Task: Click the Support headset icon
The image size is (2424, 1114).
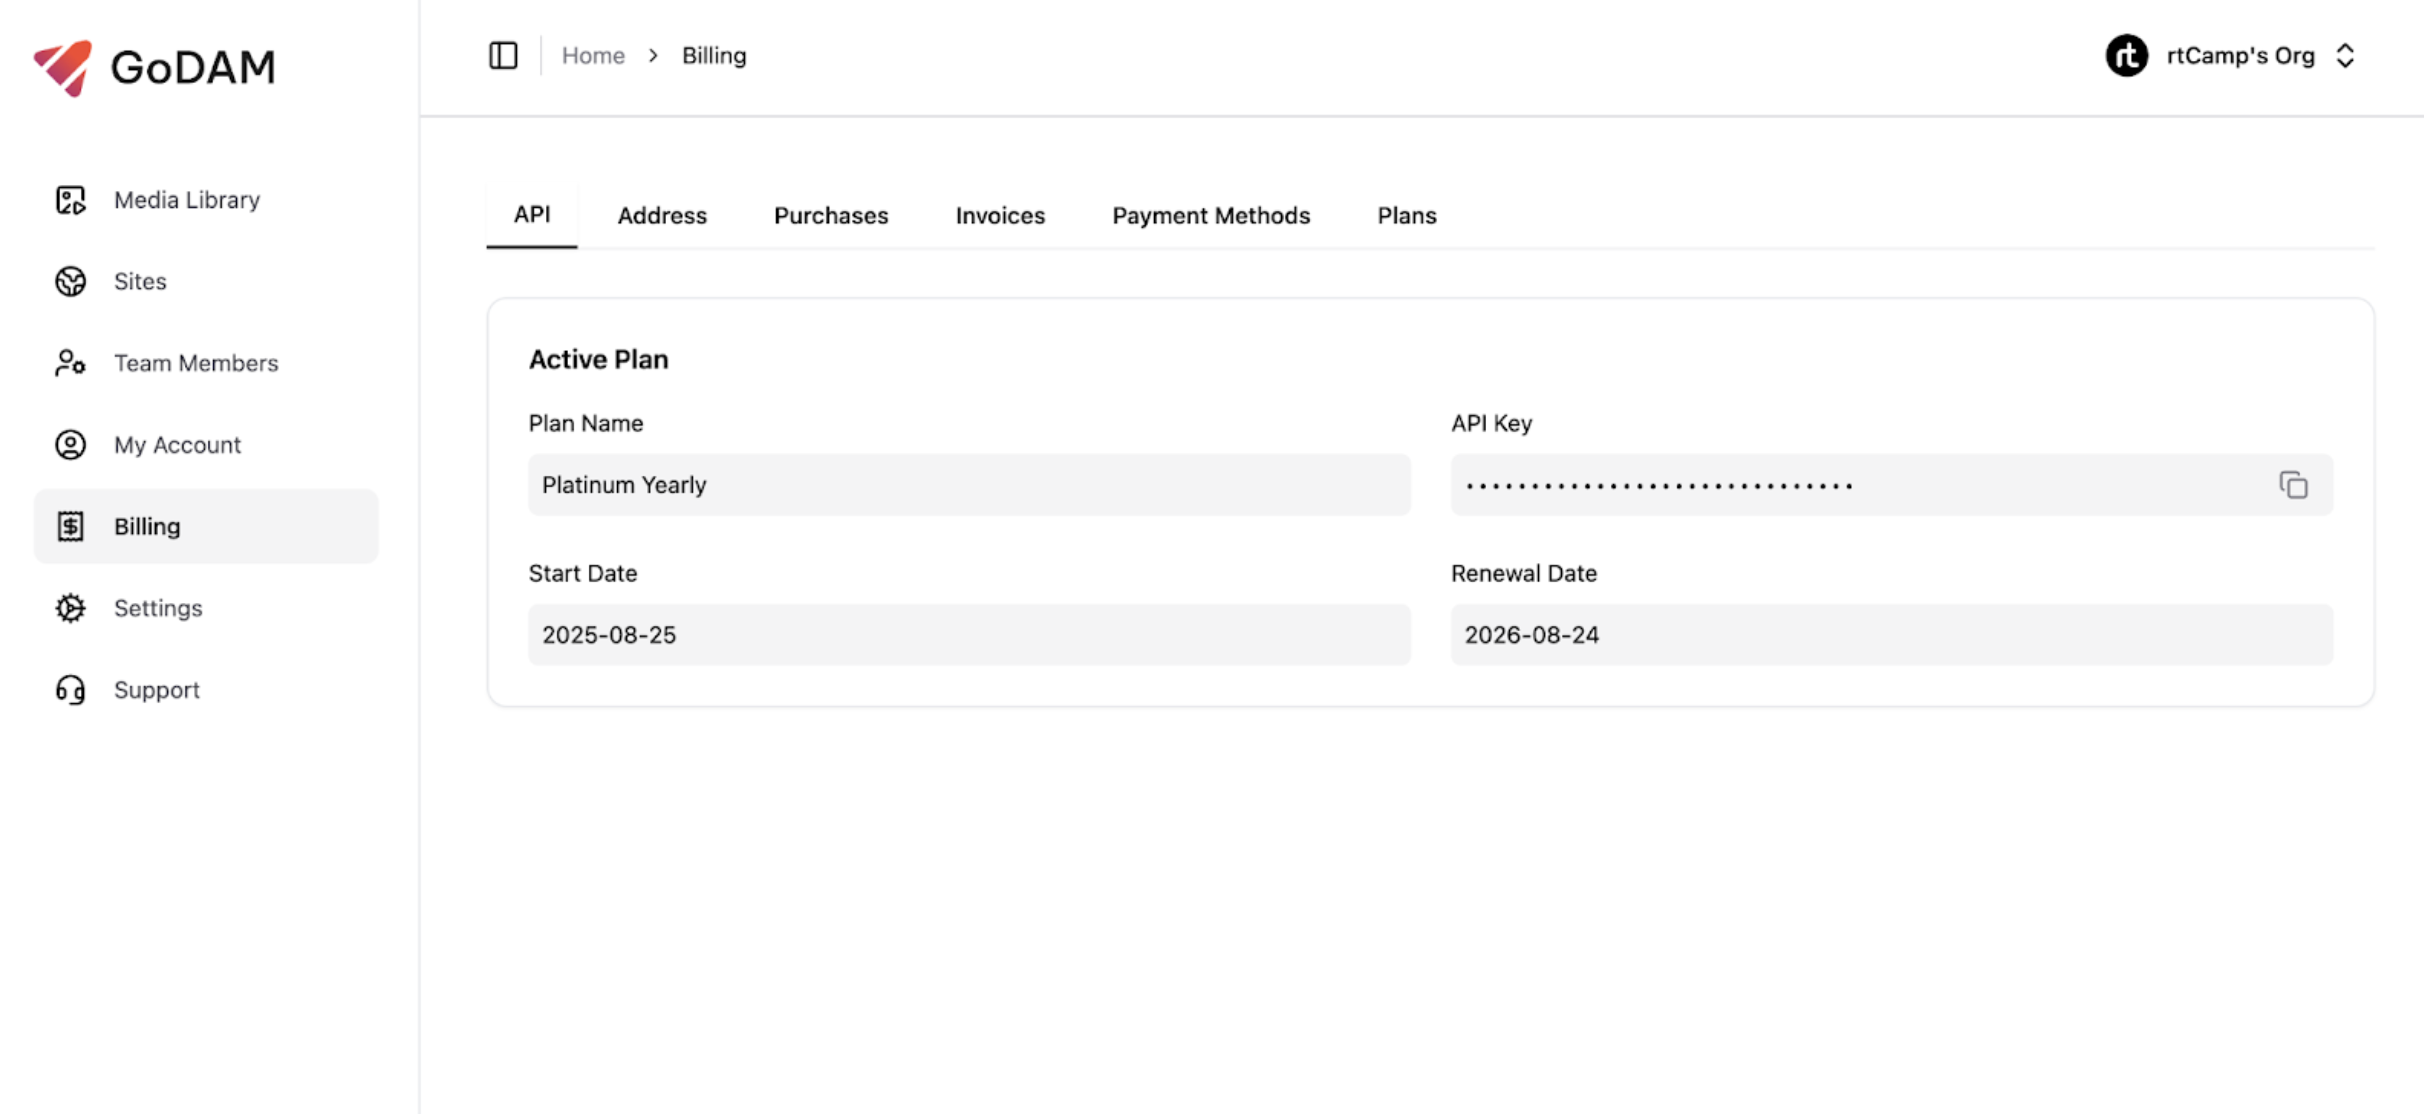Action: click(69, 689)
